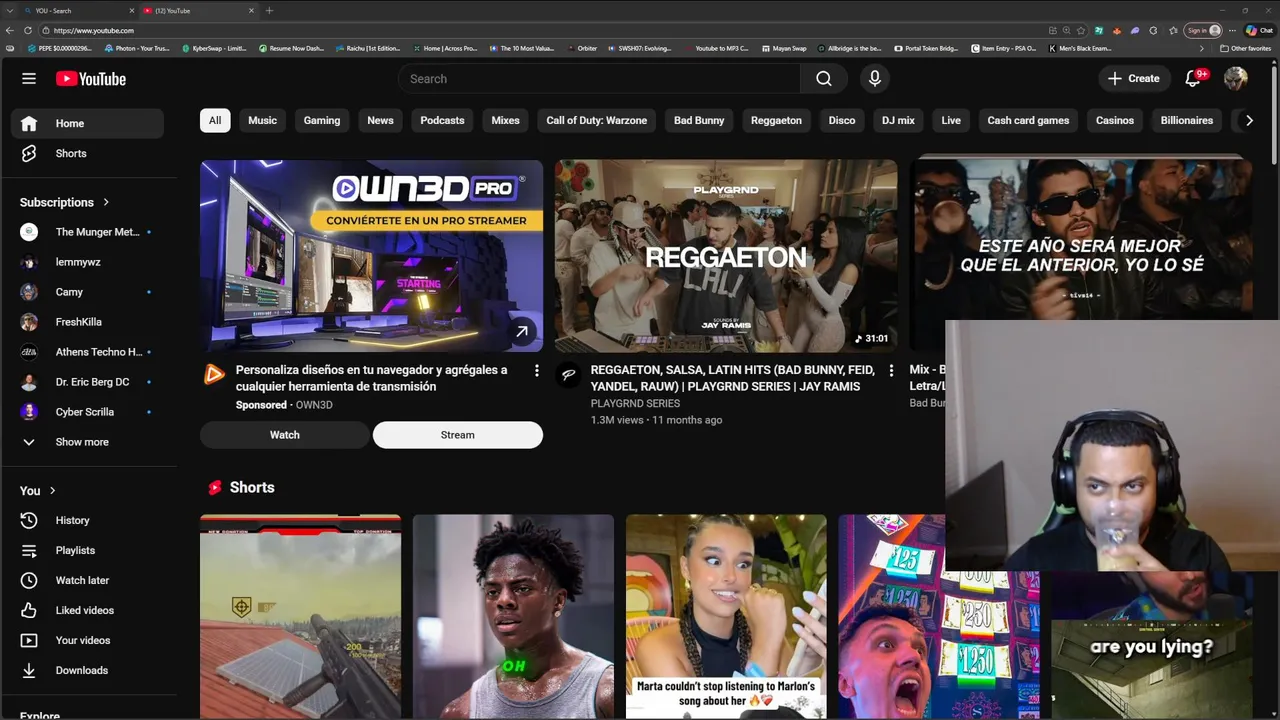Open the notifications bell

tap(1193, 79)
